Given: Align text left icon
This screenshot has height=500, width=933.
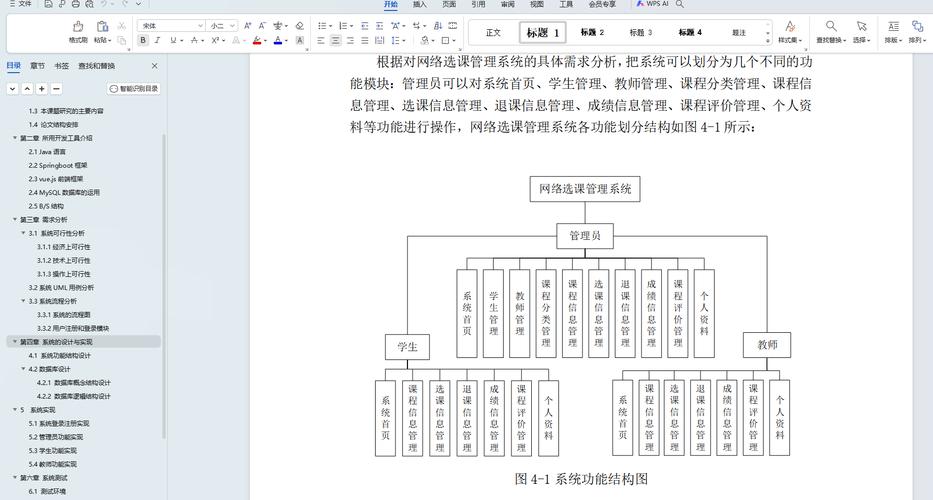Looking at the screenshot, I should pyautogui.click(x=321, y=40).
